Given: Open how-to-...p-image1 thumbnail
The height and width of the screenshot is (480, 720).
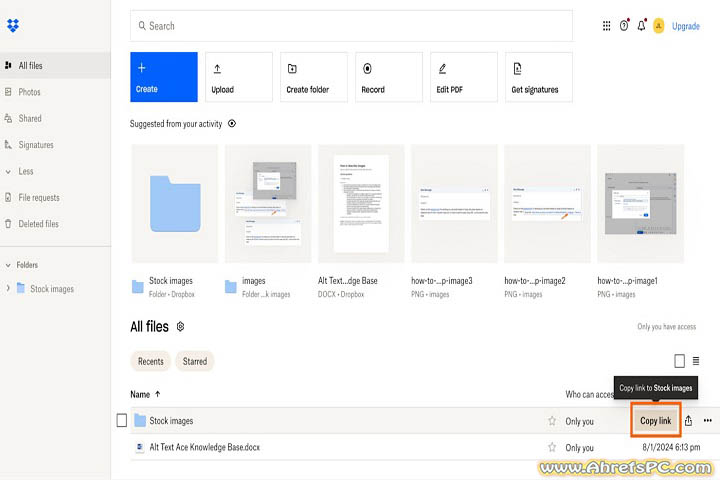Looking at the screenshot, I should [641, 203].
